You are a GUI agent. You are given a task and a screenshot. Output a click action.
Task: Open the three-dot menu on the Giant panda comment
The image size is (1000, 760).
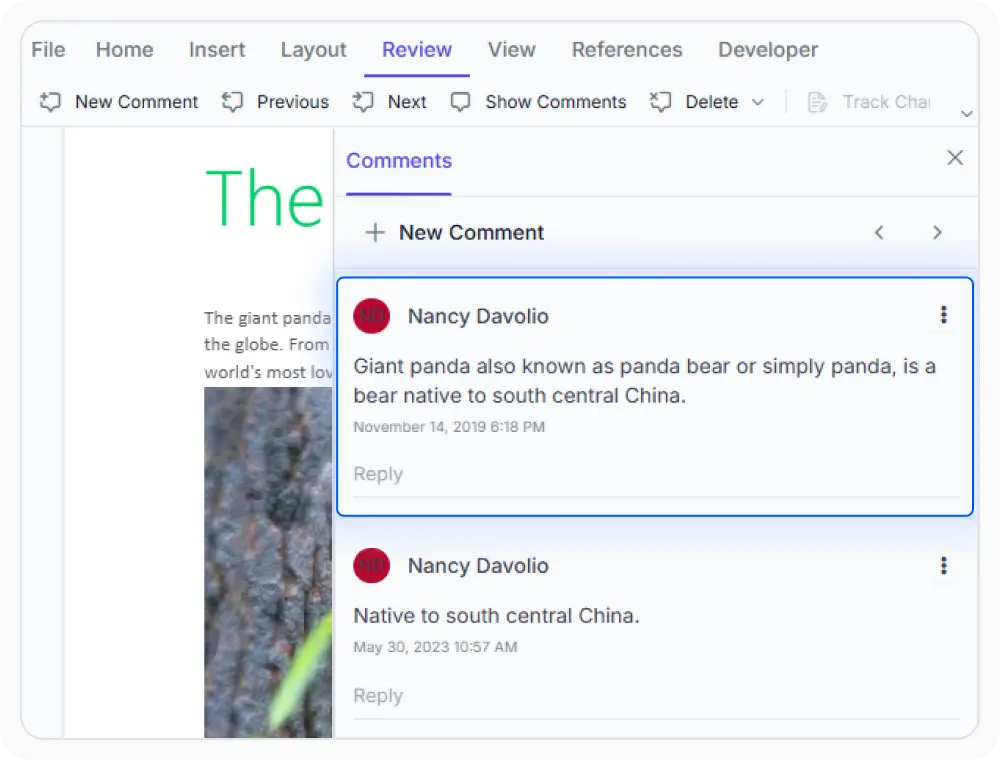pyautogui.click(x=944, y=314)
